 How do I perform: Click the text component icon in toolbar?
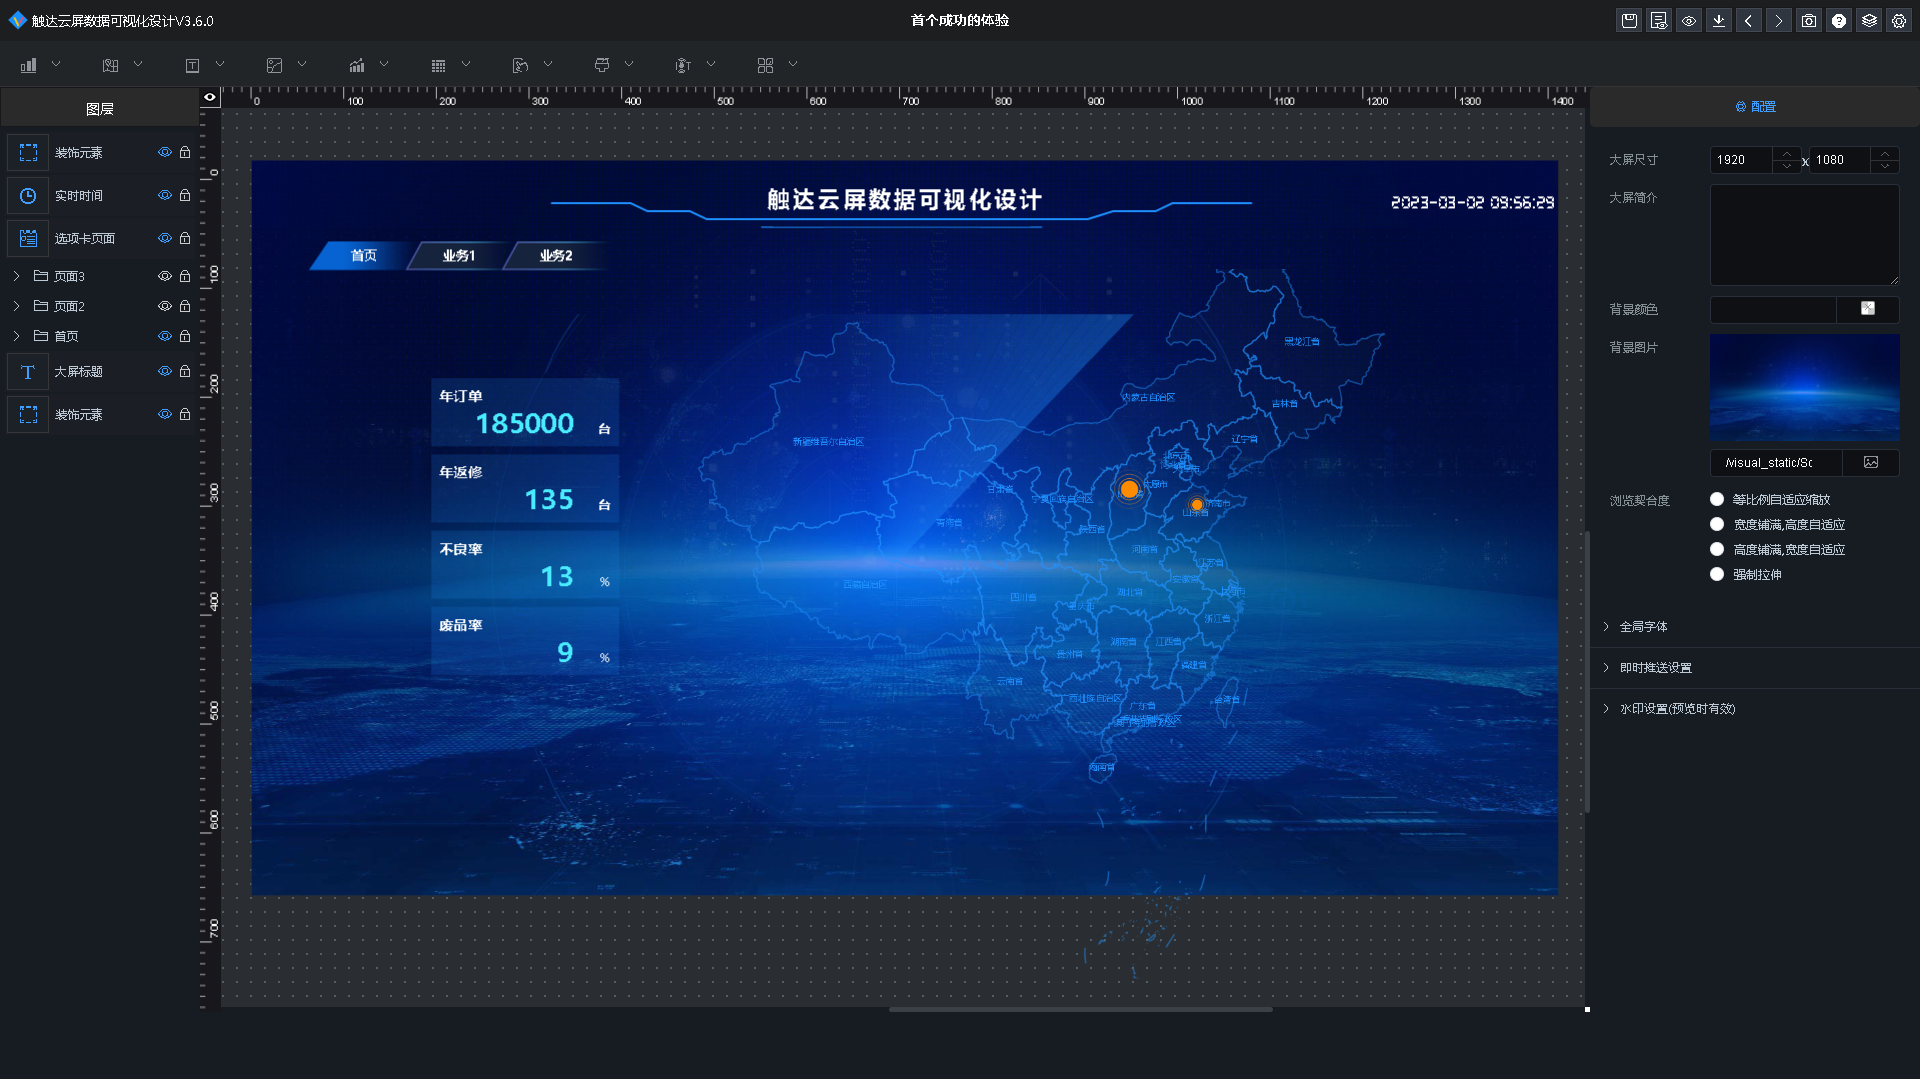[x=193, y=65]
